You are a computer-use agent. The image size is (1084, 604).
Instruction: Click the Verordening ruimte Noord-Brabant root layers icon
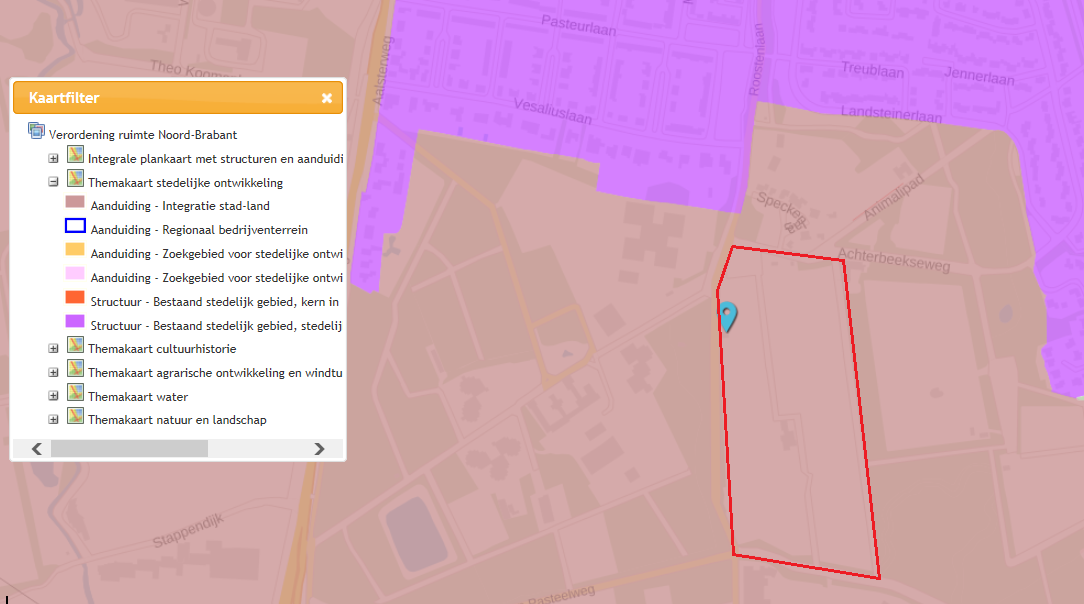[36, 131]
